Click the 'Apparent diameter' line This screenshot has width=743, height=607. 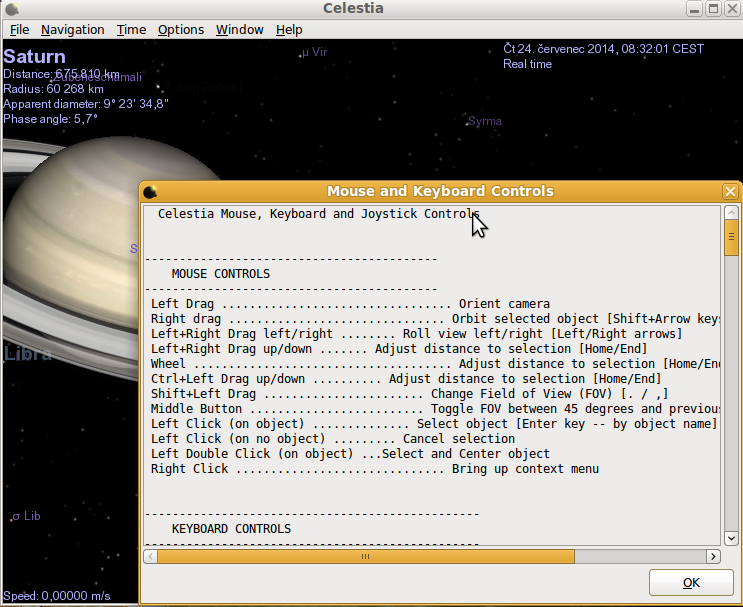pyautogui.click(x=86, y=104)
